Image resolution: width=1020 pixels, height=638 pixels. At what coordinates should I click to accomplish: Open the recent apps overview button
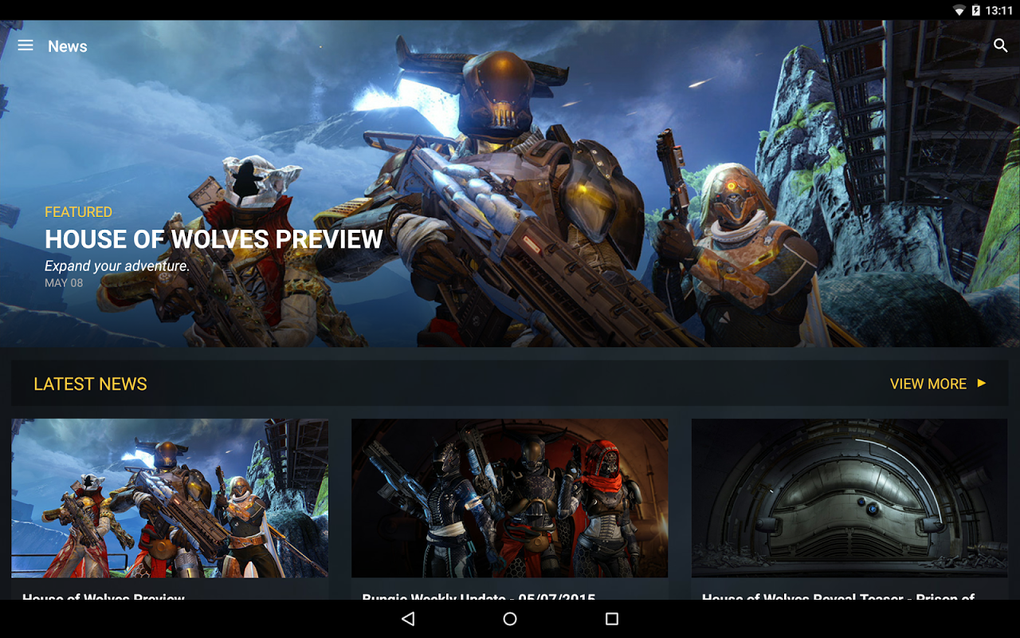(x=611, y=619)
